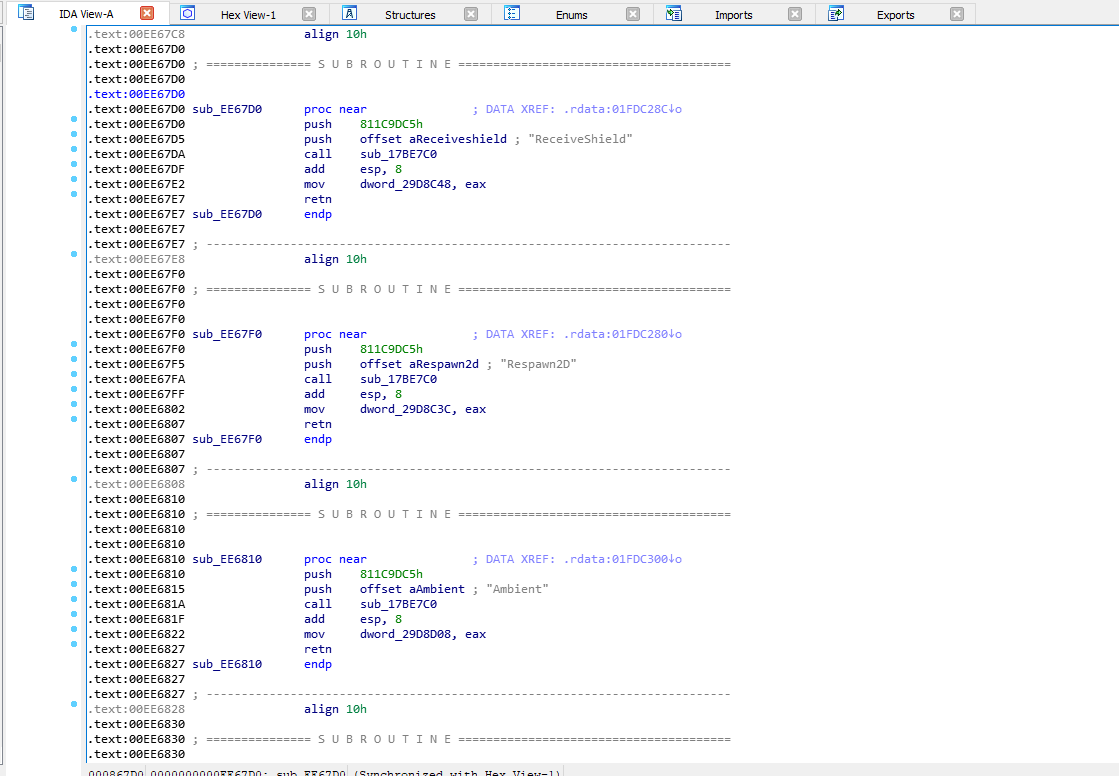Toggle breakpoint dot at align 00EE67E8
1119x776 pixels.
pos(74,254)
